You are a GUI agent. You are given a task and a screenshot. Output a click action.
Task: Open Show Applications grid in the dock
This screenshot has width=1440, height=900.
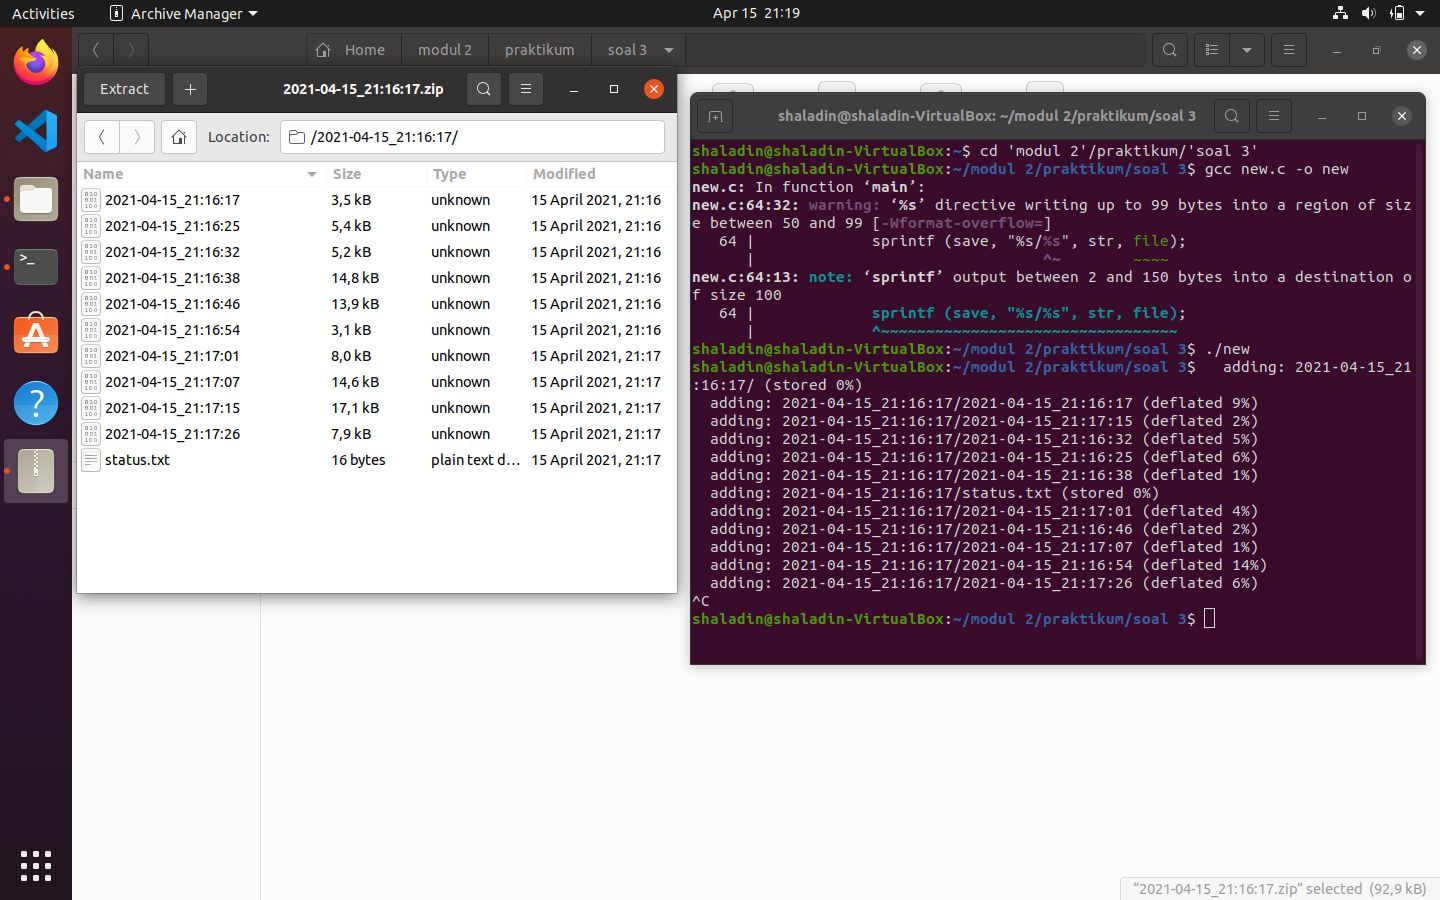pyautogui.click(x=36, y=866)
